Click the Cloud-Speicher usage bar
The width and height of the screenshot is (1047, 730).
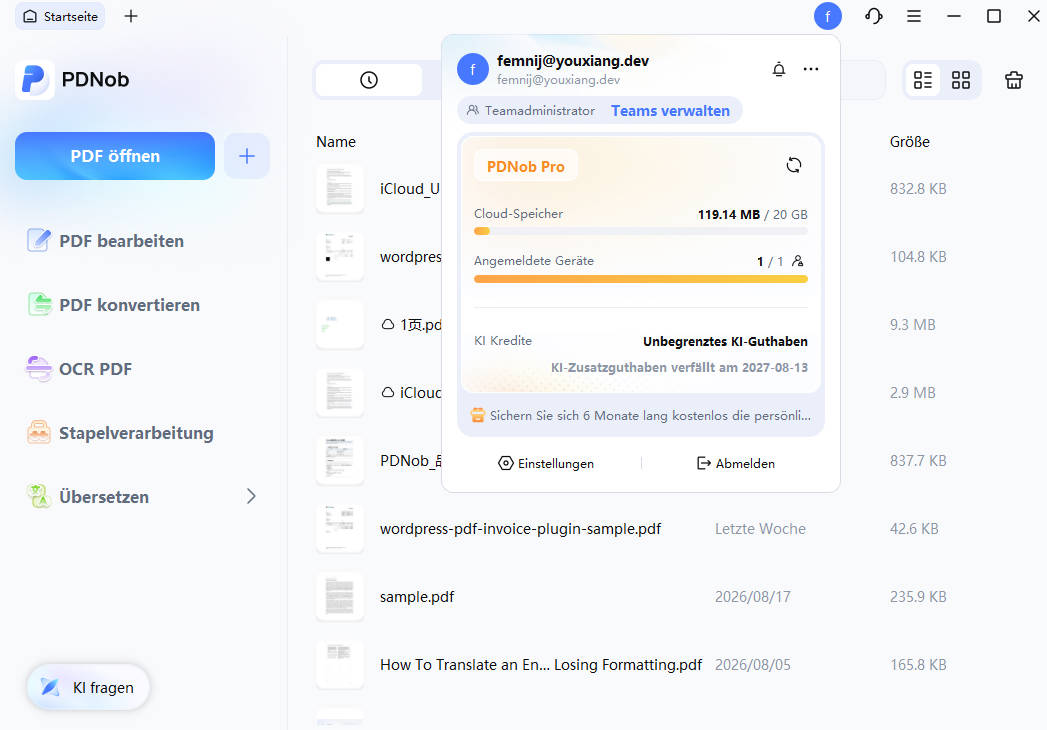pos(640,231)
